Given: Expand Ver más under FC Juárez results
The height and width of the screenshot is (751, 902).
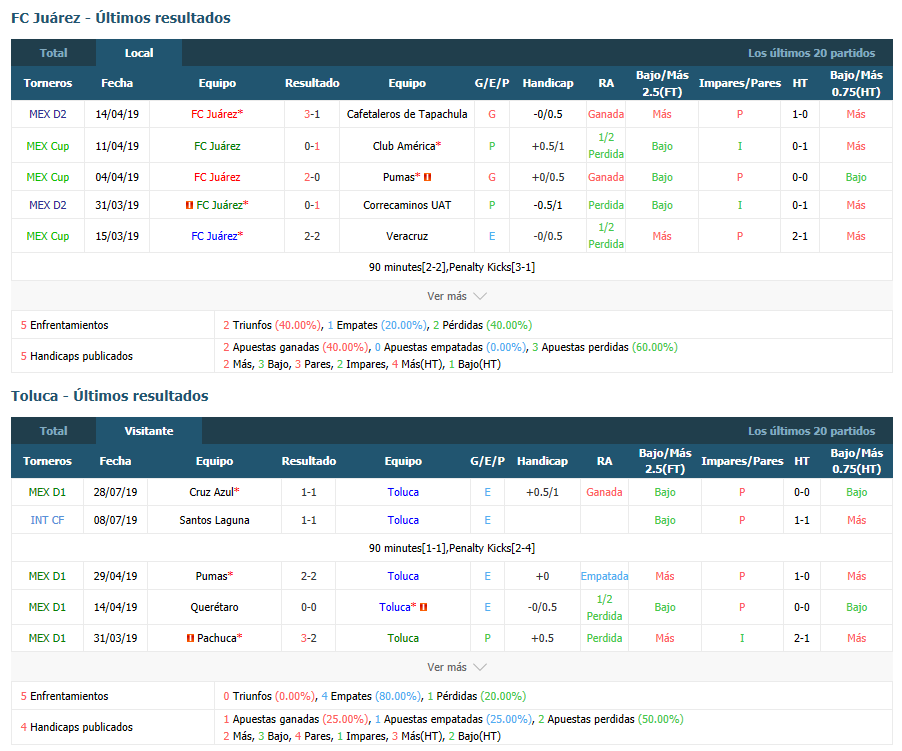Looking at the screenshot, I should [x=456, y=296].
